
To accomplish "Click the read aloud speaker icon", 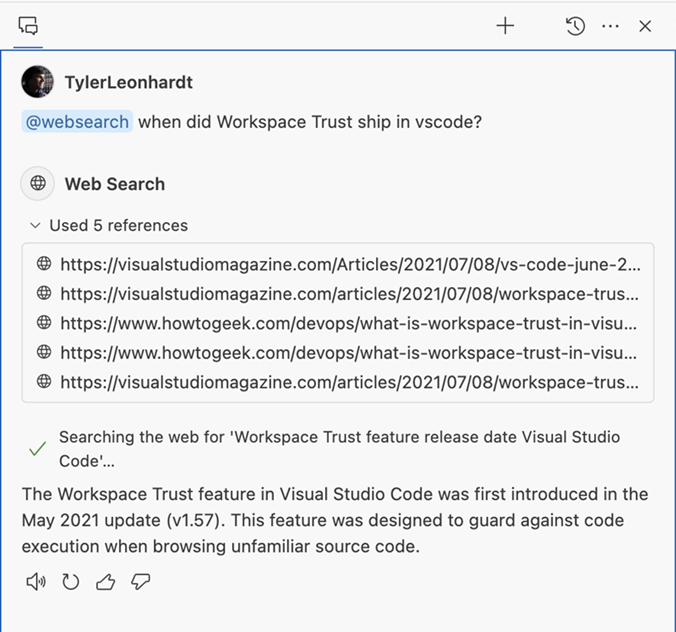I will click(x=36, y=582).
